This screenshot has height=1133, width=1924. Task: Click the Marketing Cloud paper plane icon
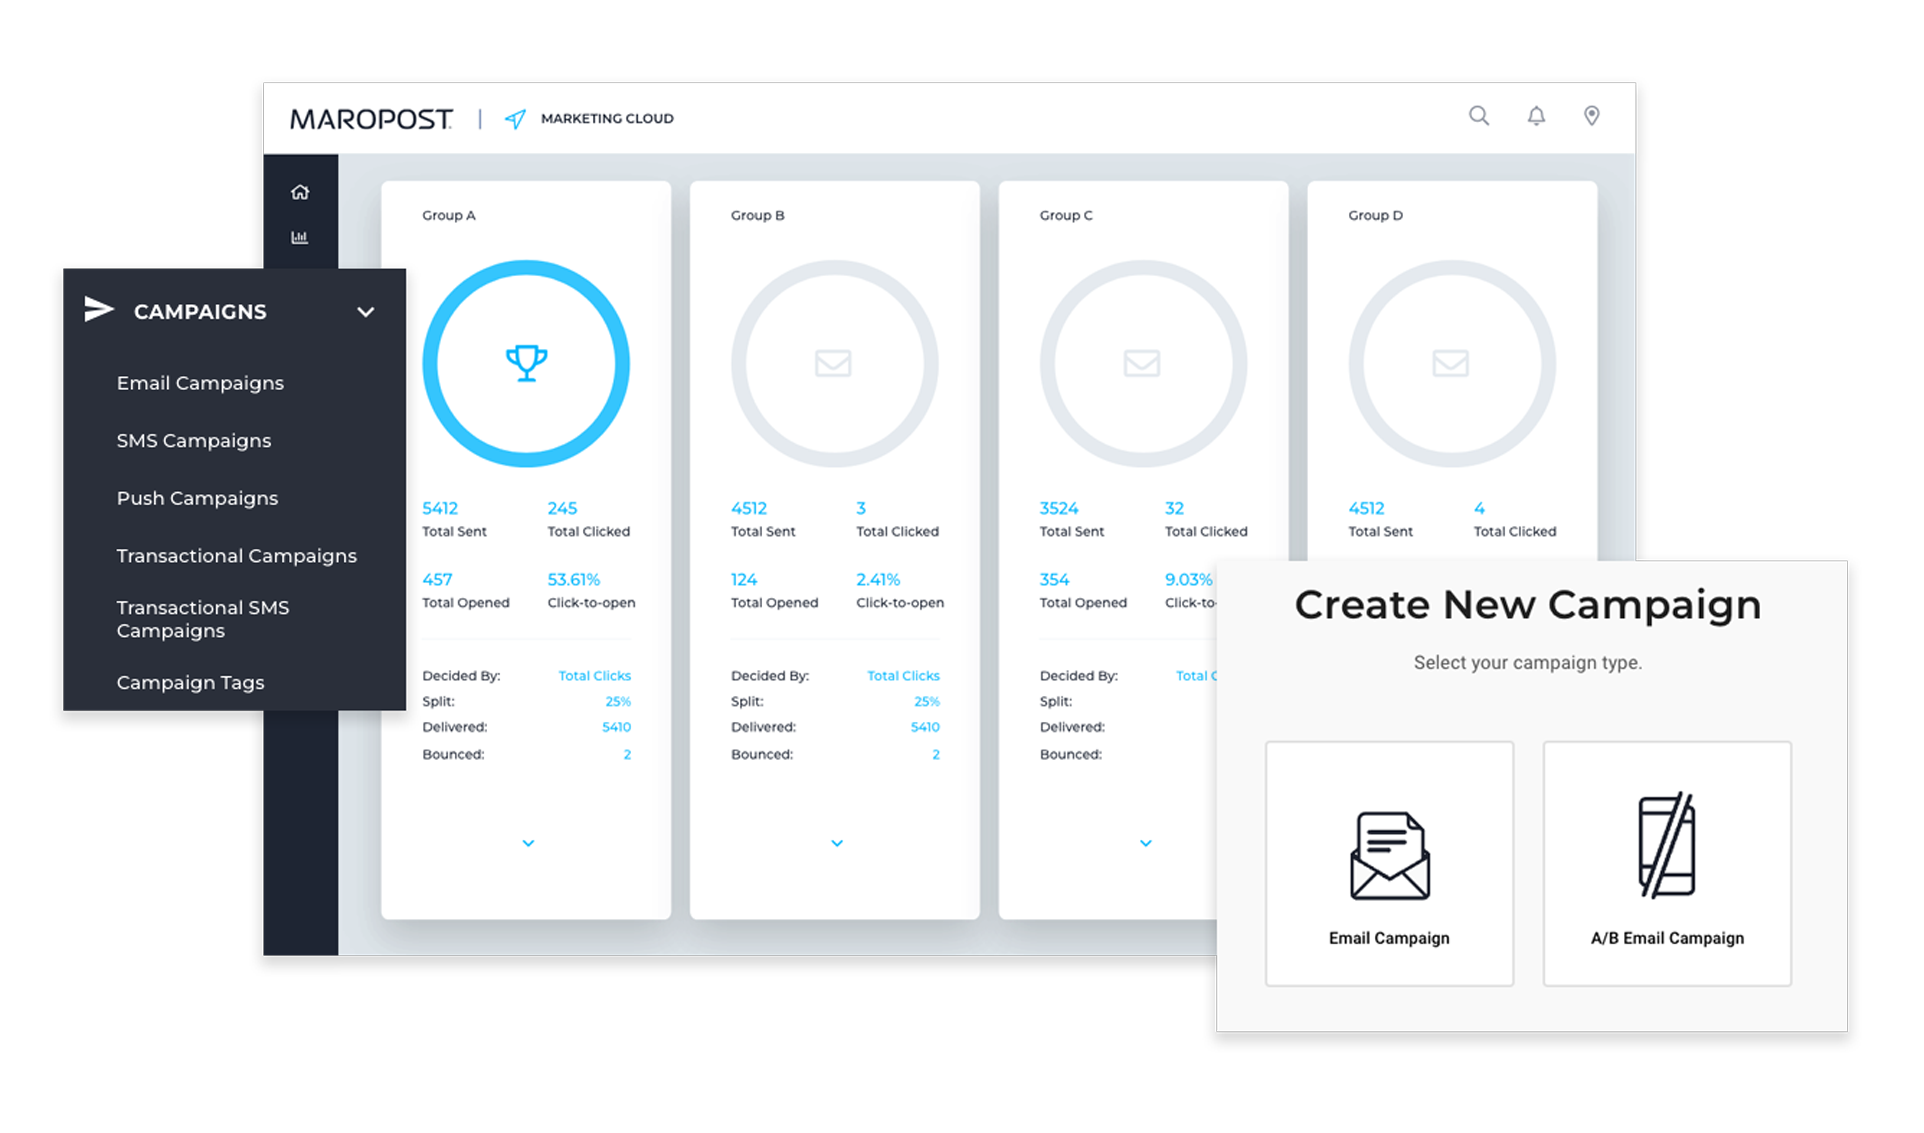pyautogui.click(x=515, y=119)
